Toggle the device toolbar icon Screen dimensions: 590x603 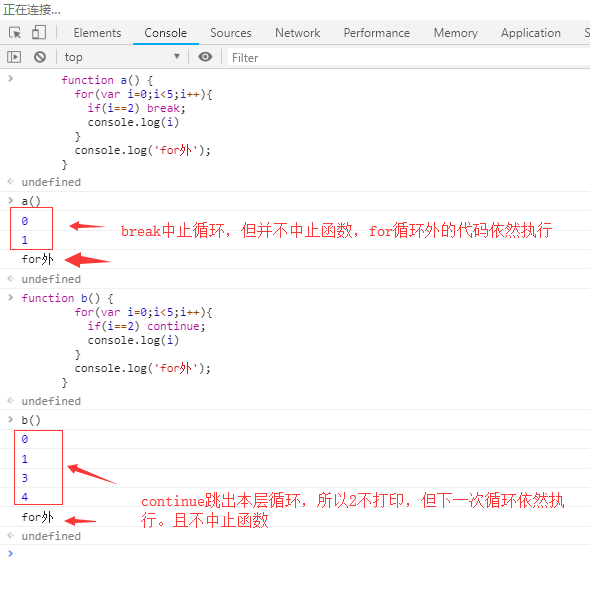39,33
